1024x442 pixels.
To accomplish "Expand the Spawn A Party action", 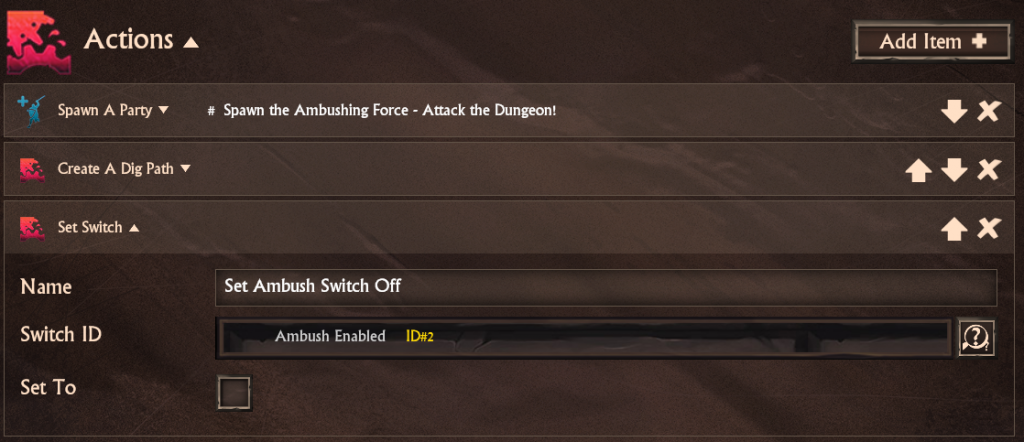I will (113, 110).
